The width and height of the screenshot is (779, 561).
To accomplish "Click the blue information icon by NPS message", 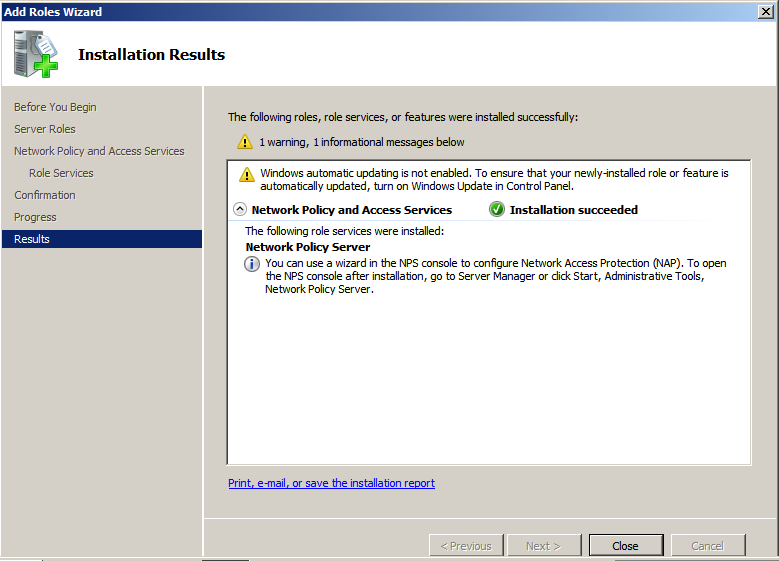I will coord(252,263).
